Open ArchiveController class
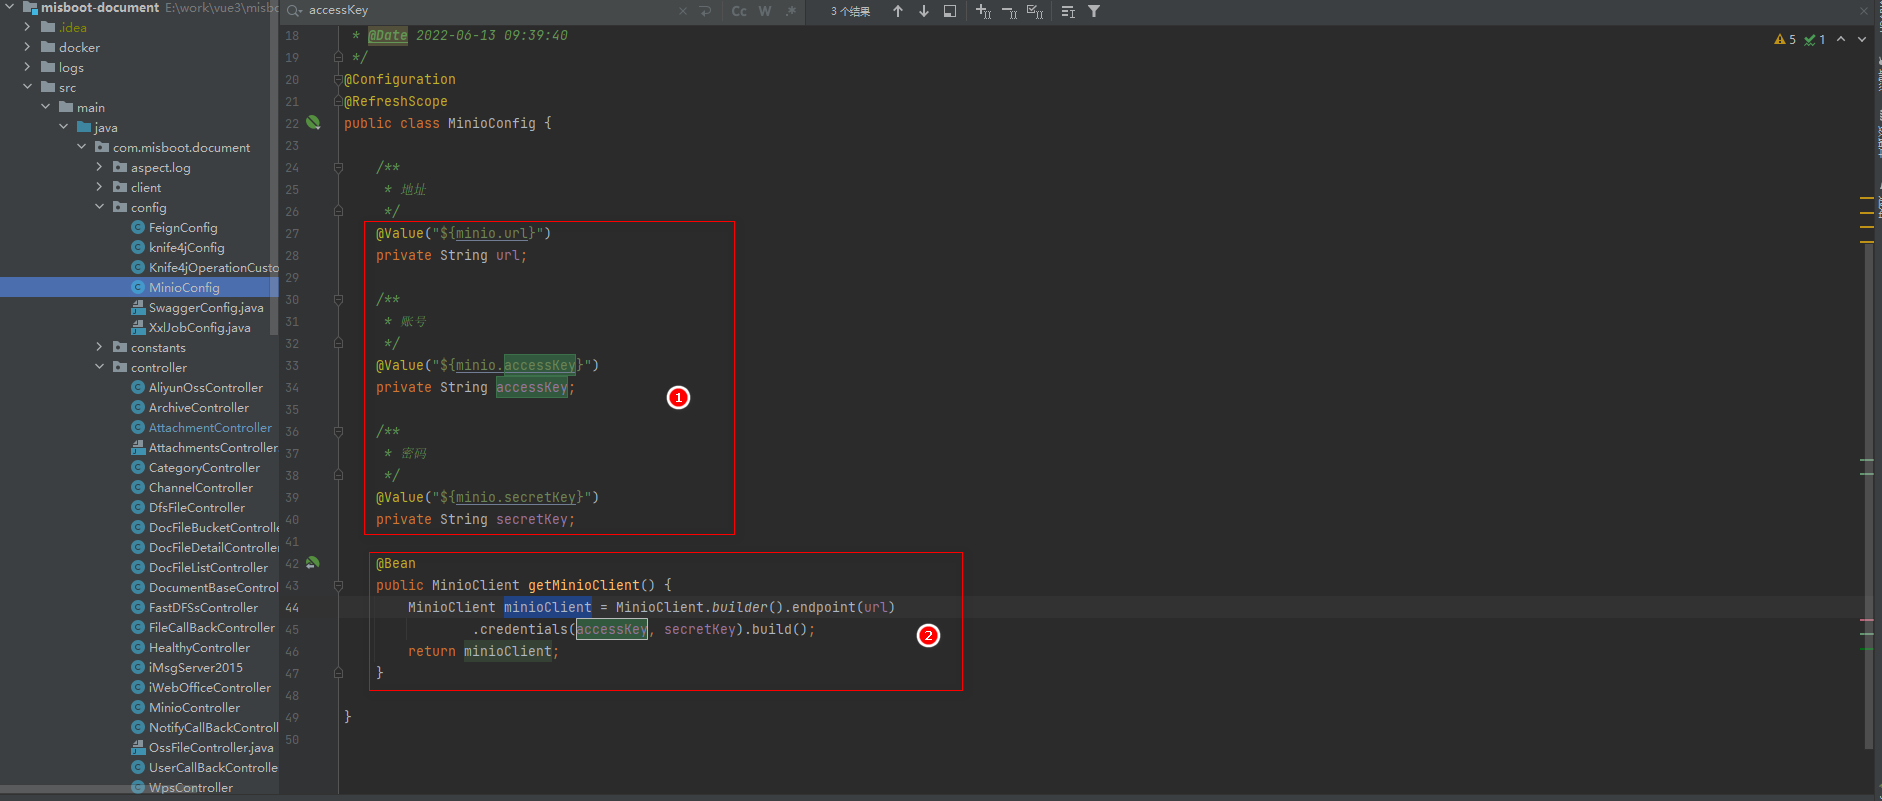Image resolution: width=1882 pixels, height=801 pixels. [x=198, y=407]
